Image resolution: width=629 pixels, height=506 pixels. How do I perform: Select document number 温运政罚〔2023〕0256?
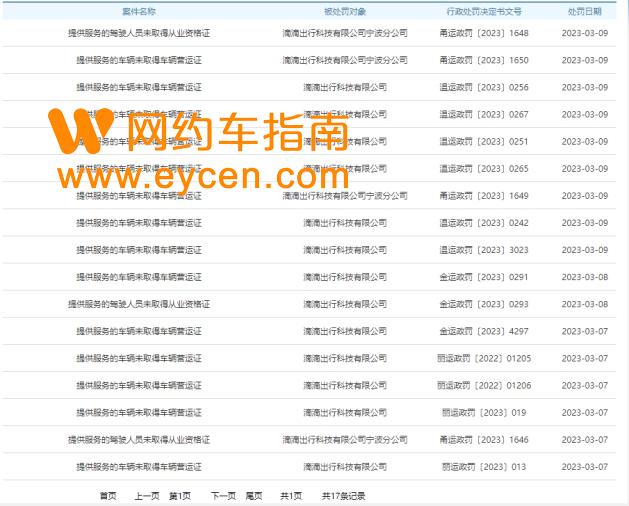[484, 87]
